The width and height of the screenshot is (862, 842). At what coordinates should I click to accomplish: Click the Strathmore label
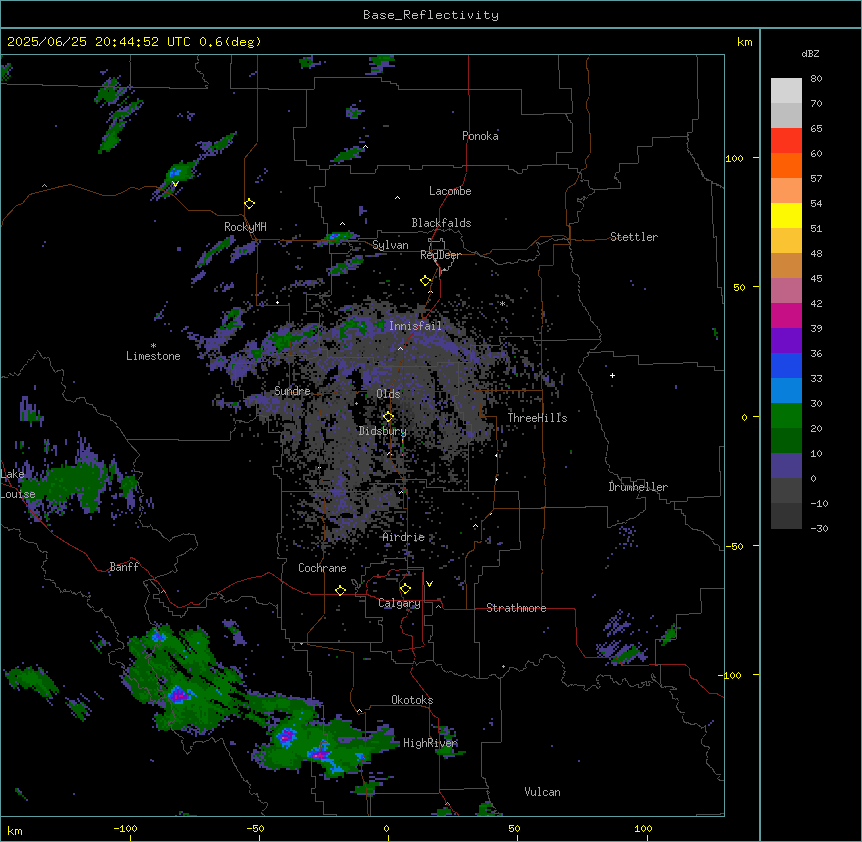516,608
